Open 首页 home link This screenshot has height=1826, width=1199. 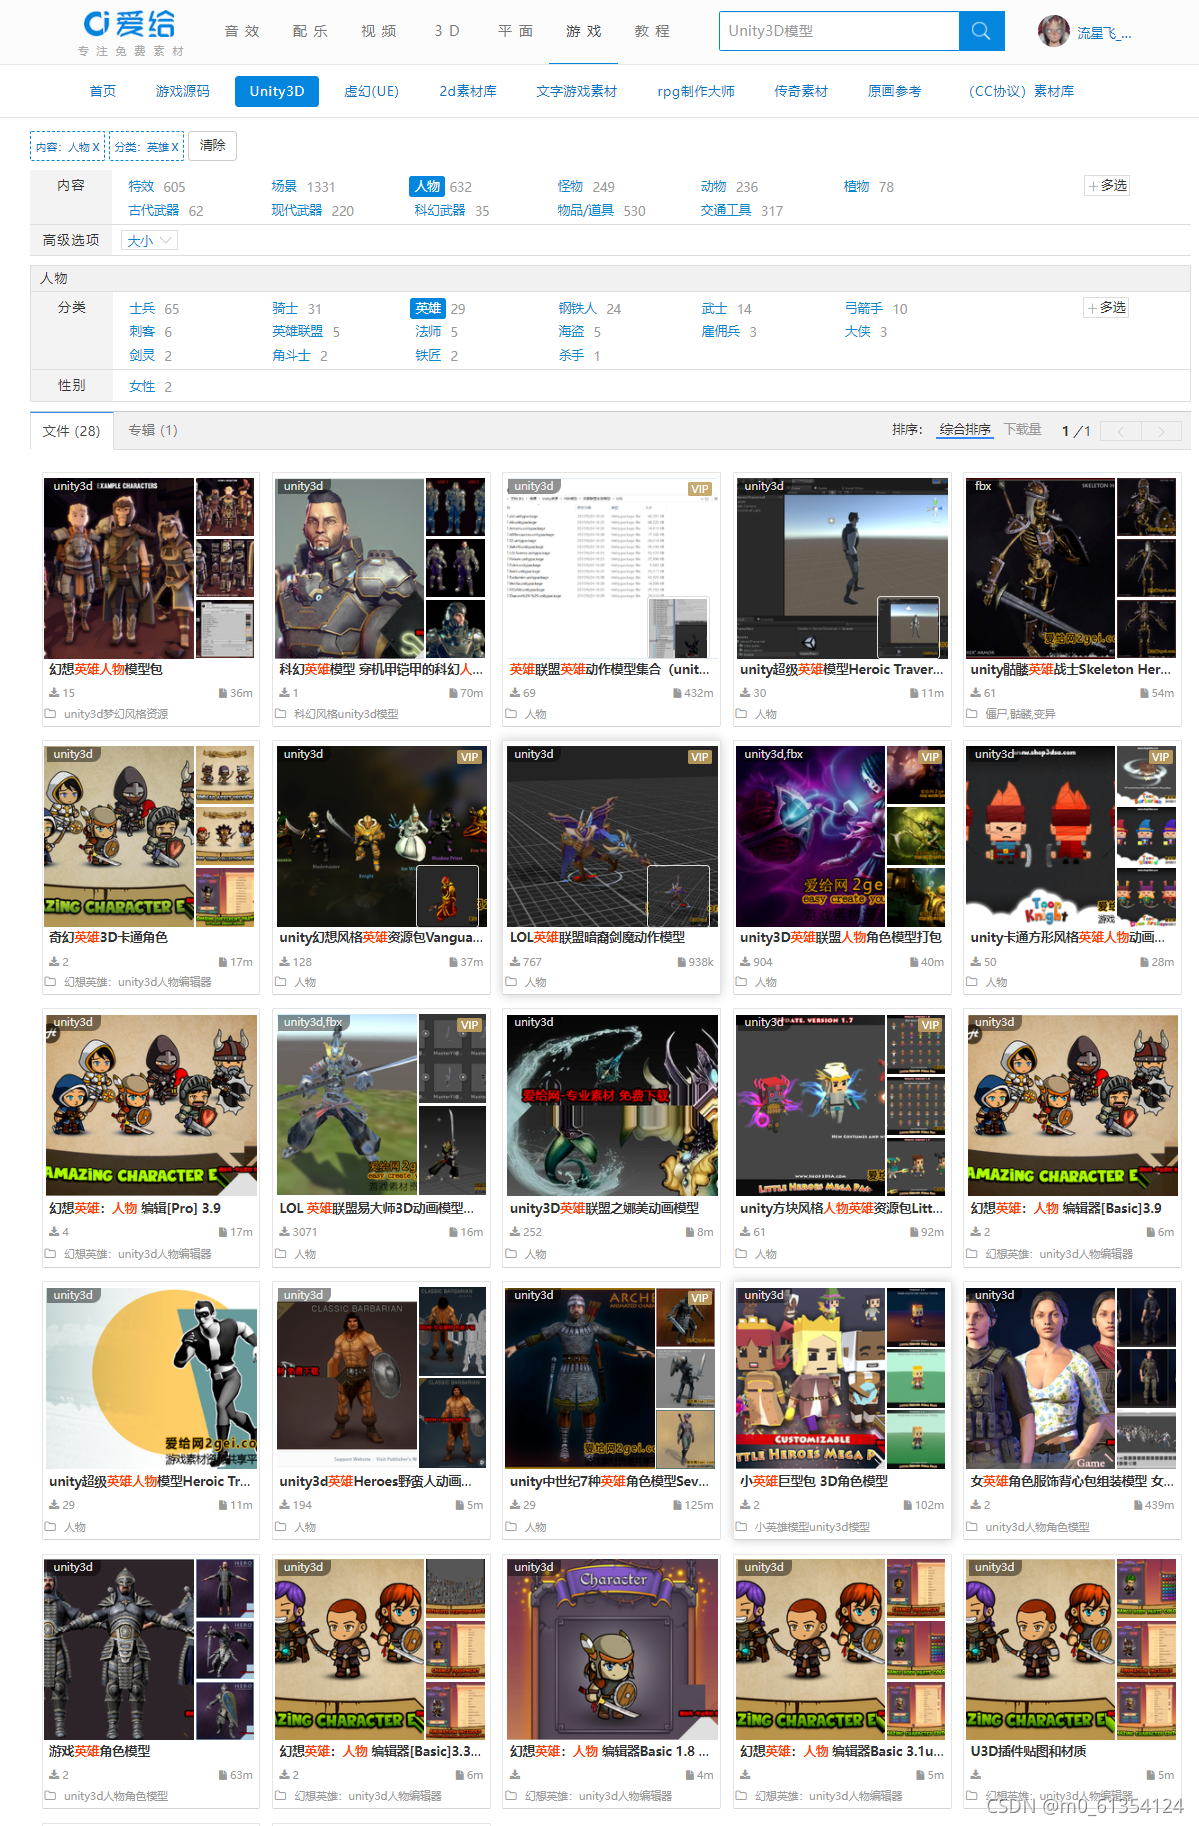[103, 91]
